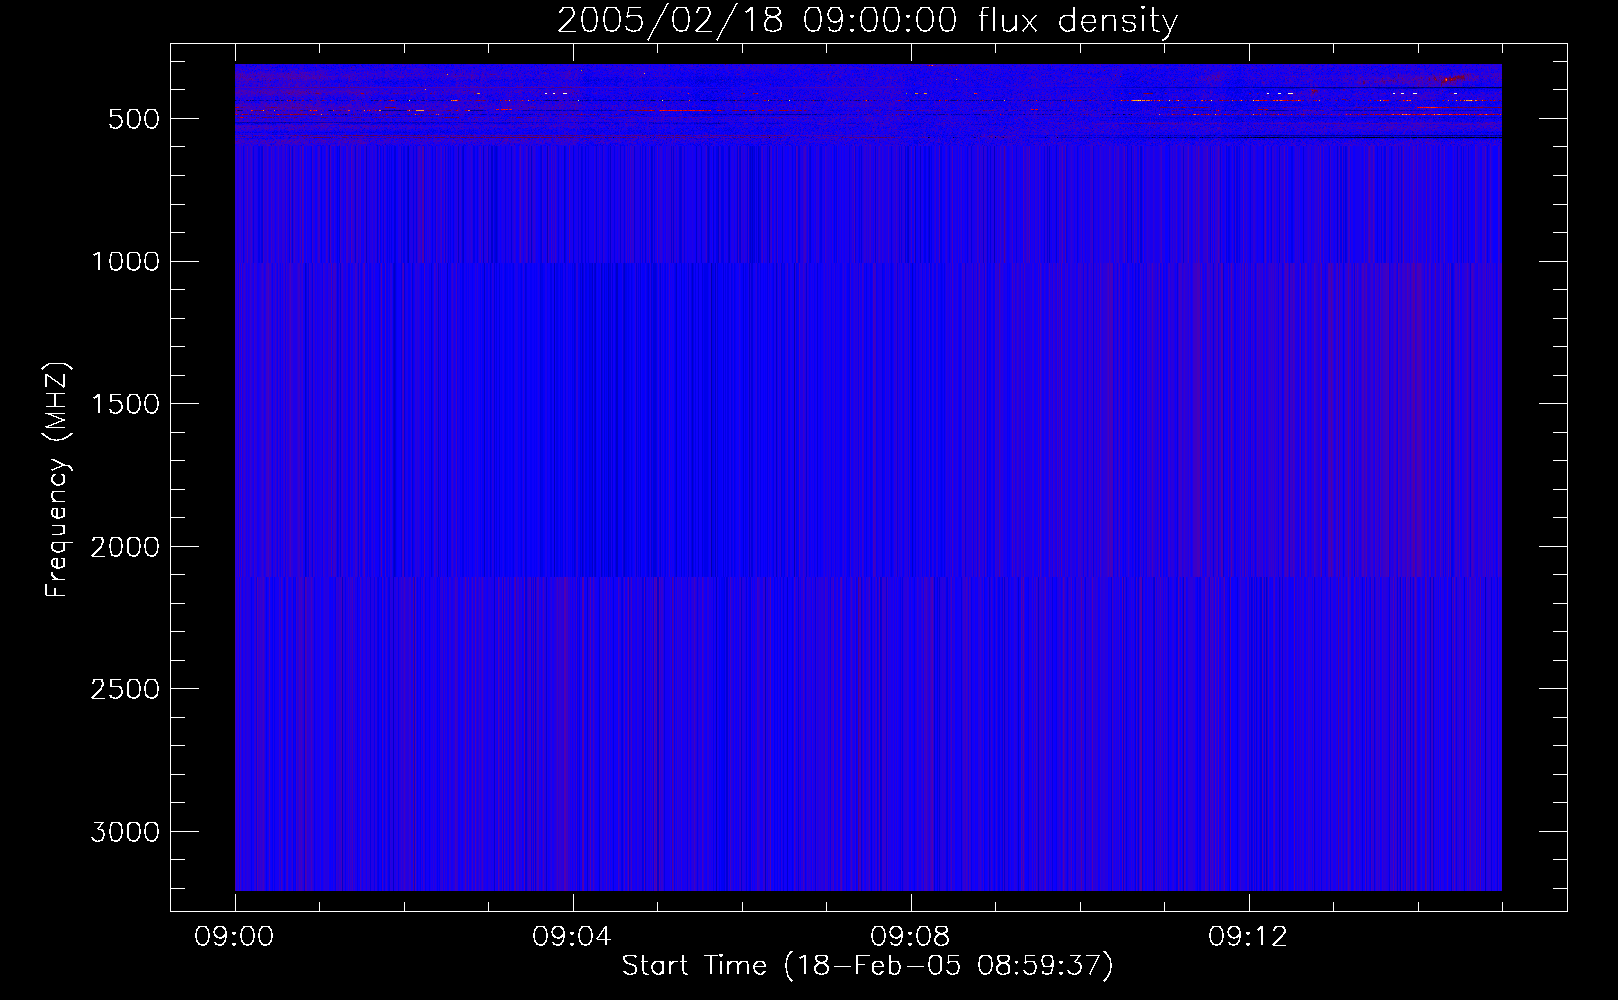This screenshot has height=1000, width=1618.
Task: Pick the 09:12 time tick label
Action: tap(1248, 937)
